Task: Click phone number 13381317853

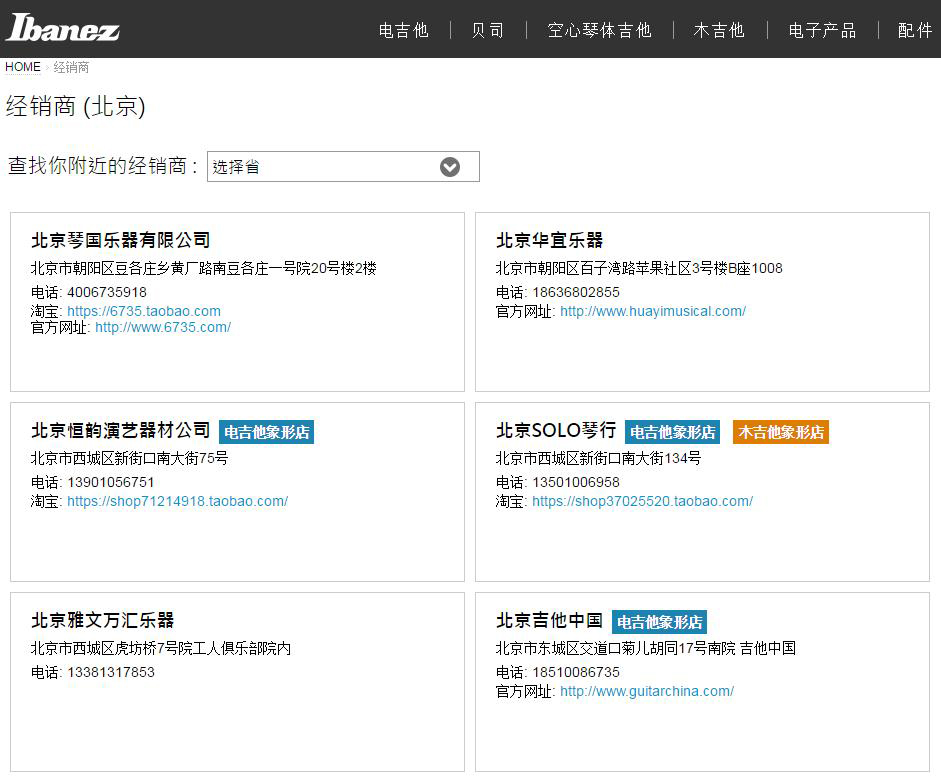Action: pyautogui.click(x=111, y=672)
